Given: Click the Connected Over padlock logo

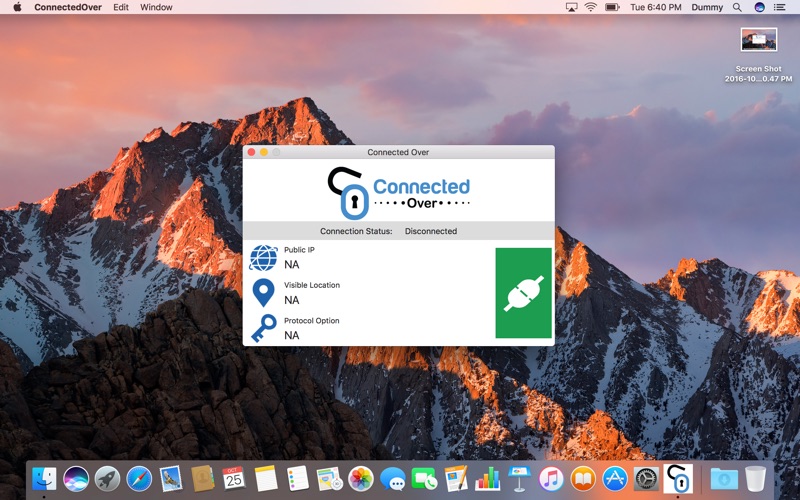Looking at the screenshot, I should (347, 193).
